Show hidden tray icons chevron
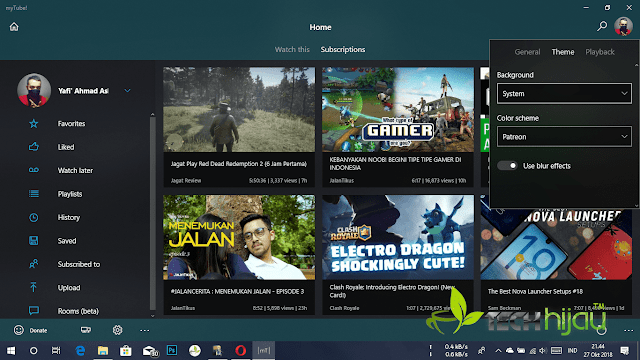Viewport: 640px width, 360px height. 498,351
